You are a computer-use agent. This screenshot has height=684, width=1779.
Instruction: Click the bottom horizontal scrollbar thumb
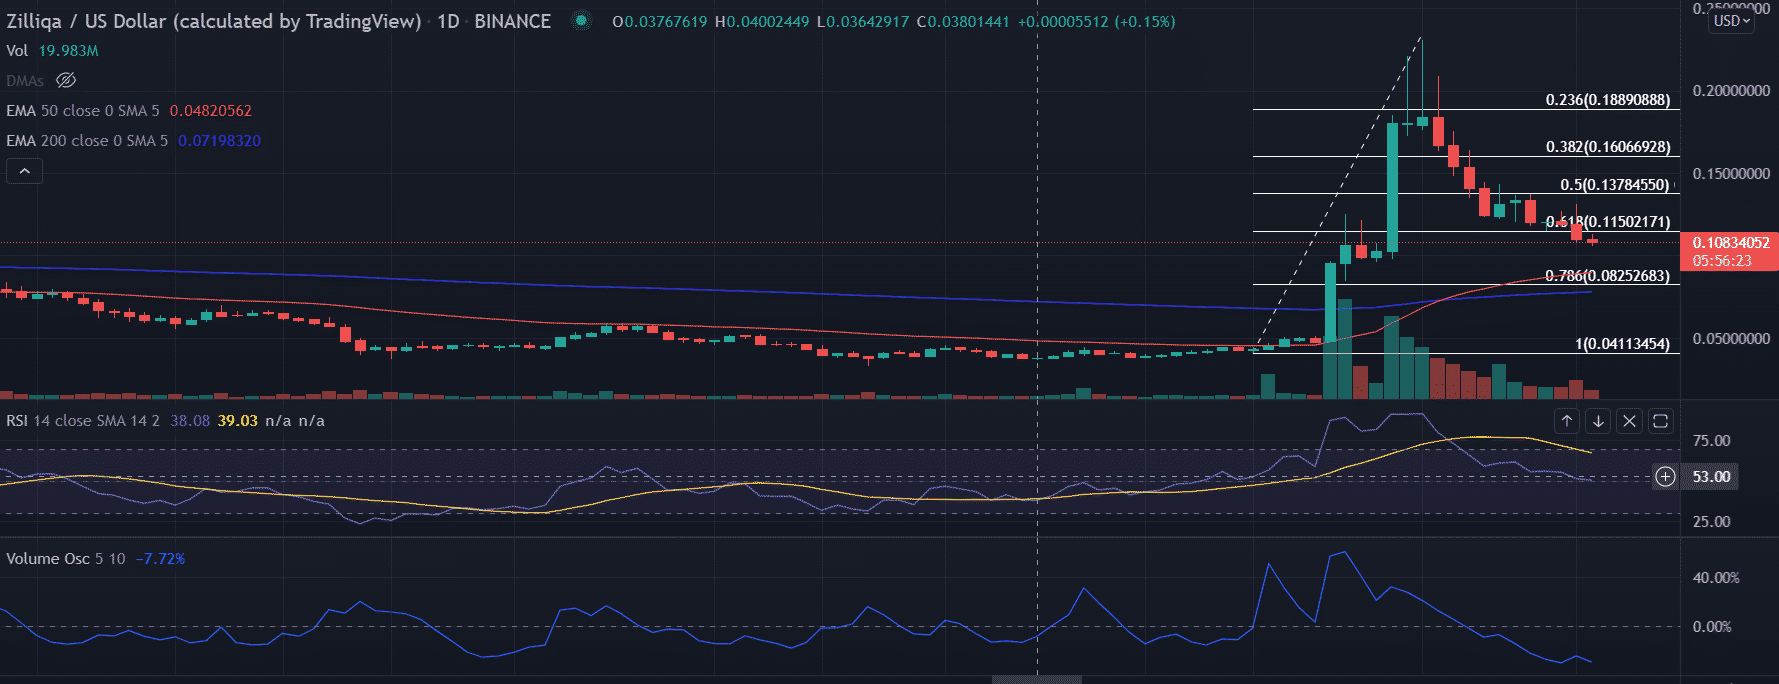coord(1036,679)
